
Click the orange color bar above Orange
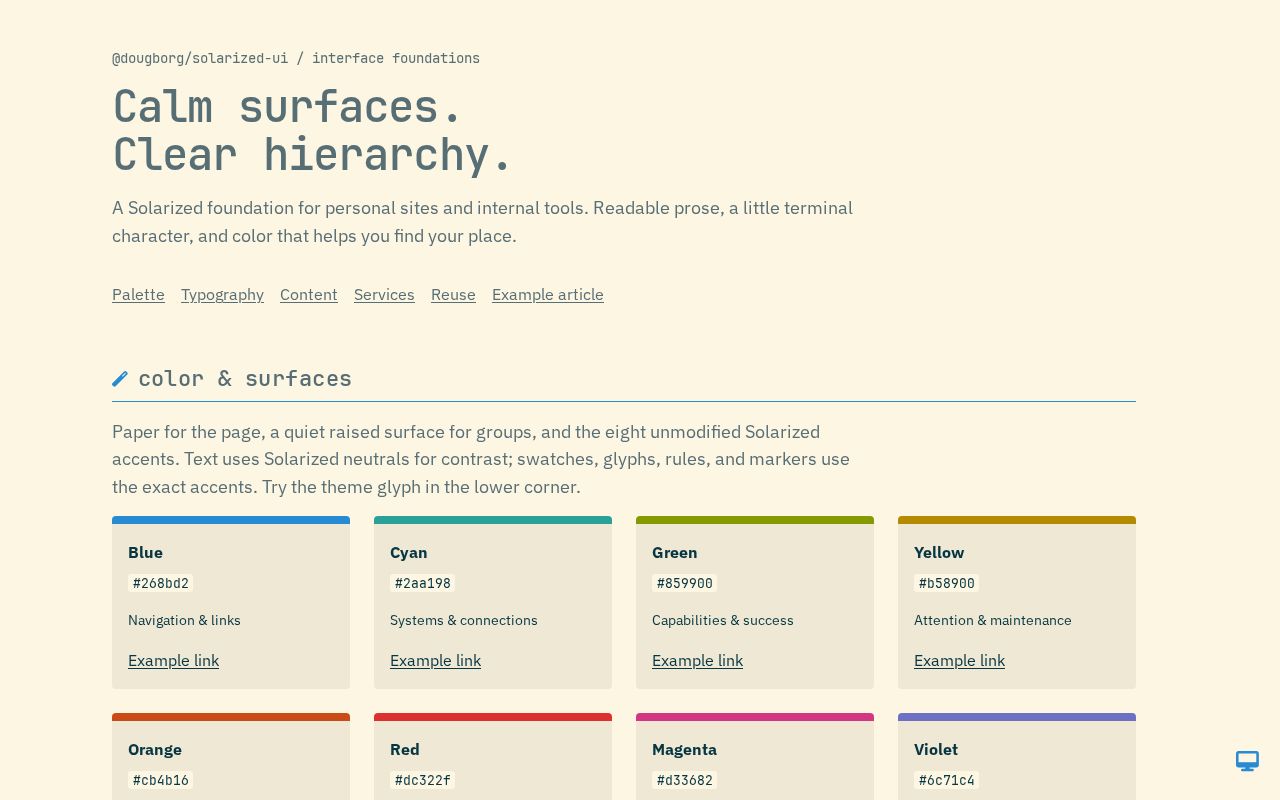[x=231, y=717]
